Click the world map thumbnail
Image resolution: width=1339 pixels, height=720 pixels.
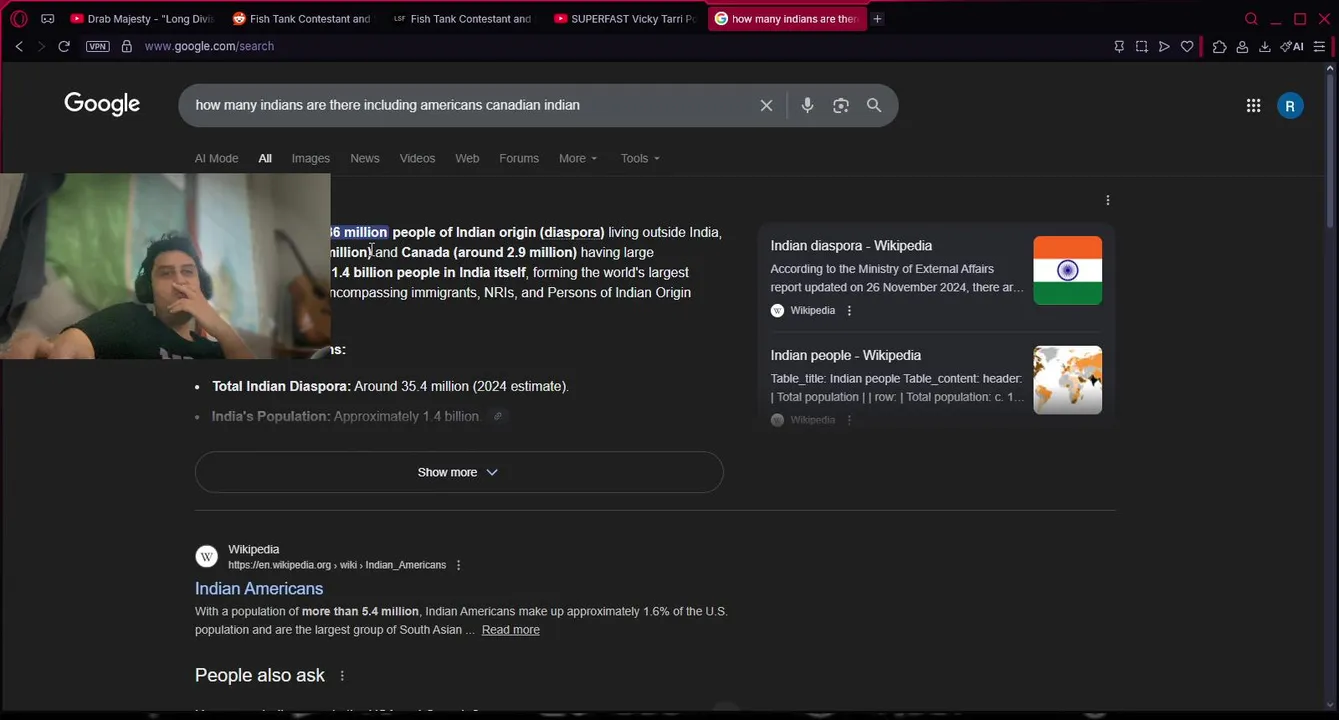point(1067,380)
